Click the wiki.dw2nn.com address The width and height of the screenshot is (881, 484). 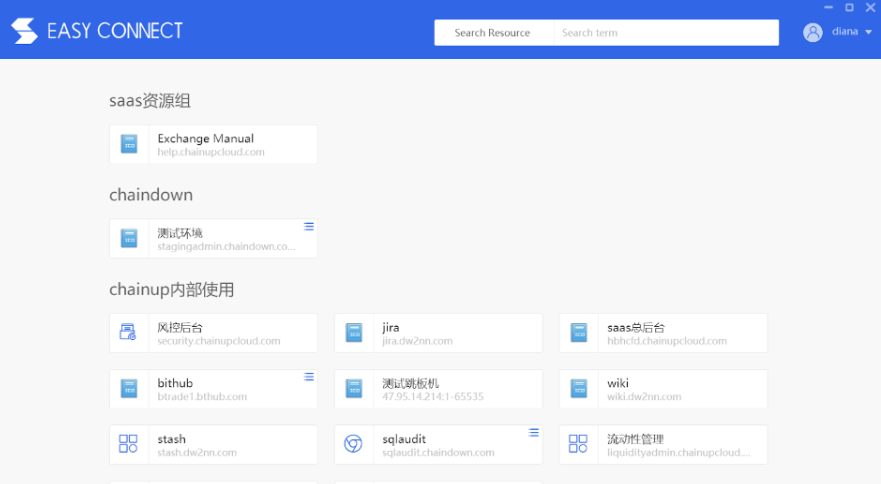click(644, 396)
